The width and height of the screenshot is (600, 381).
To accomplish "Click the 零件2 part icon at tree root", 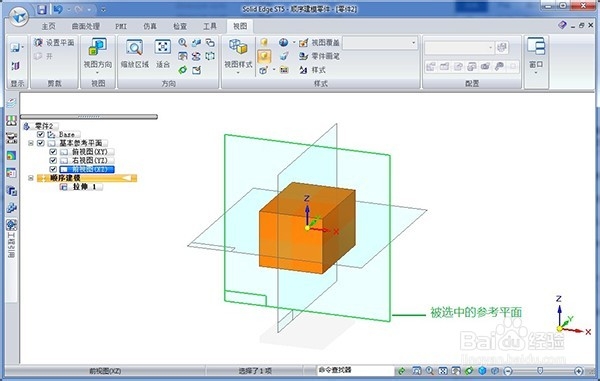I will point(27,126).
